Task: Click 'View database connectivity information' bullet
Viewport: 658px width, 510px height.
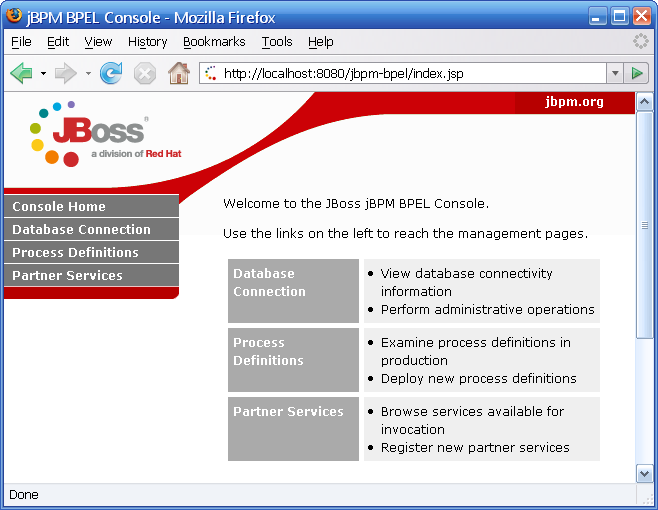Action: (x=466, y=282)
